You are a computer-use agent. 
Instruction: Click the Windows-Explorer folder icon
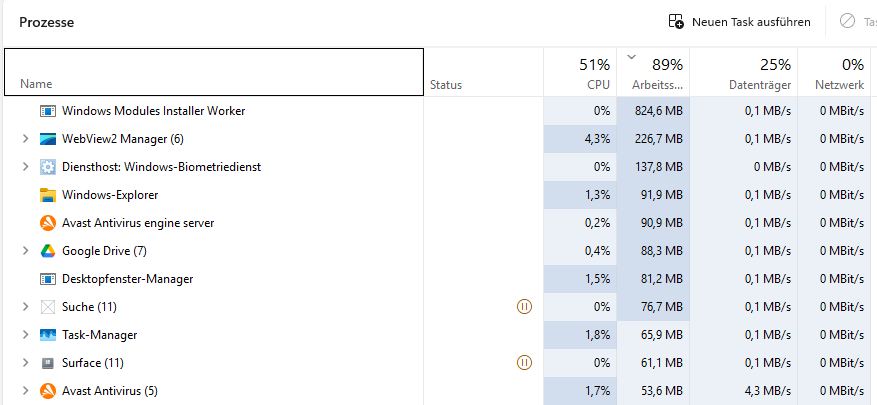[x=48, y=195]
